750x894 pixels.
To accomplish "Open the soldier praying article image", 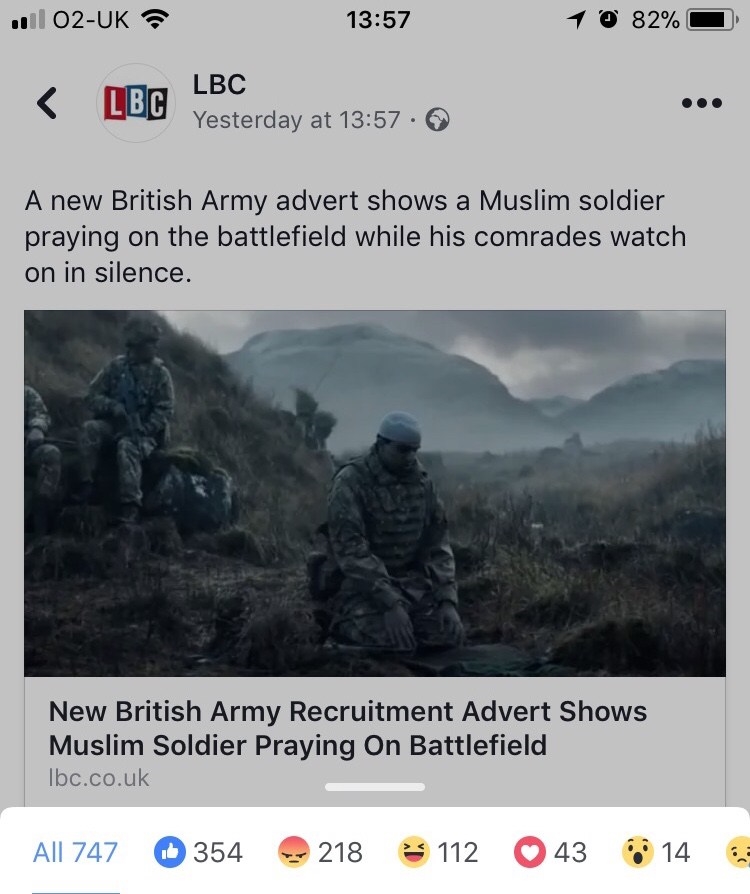I will tap(375, 493).
